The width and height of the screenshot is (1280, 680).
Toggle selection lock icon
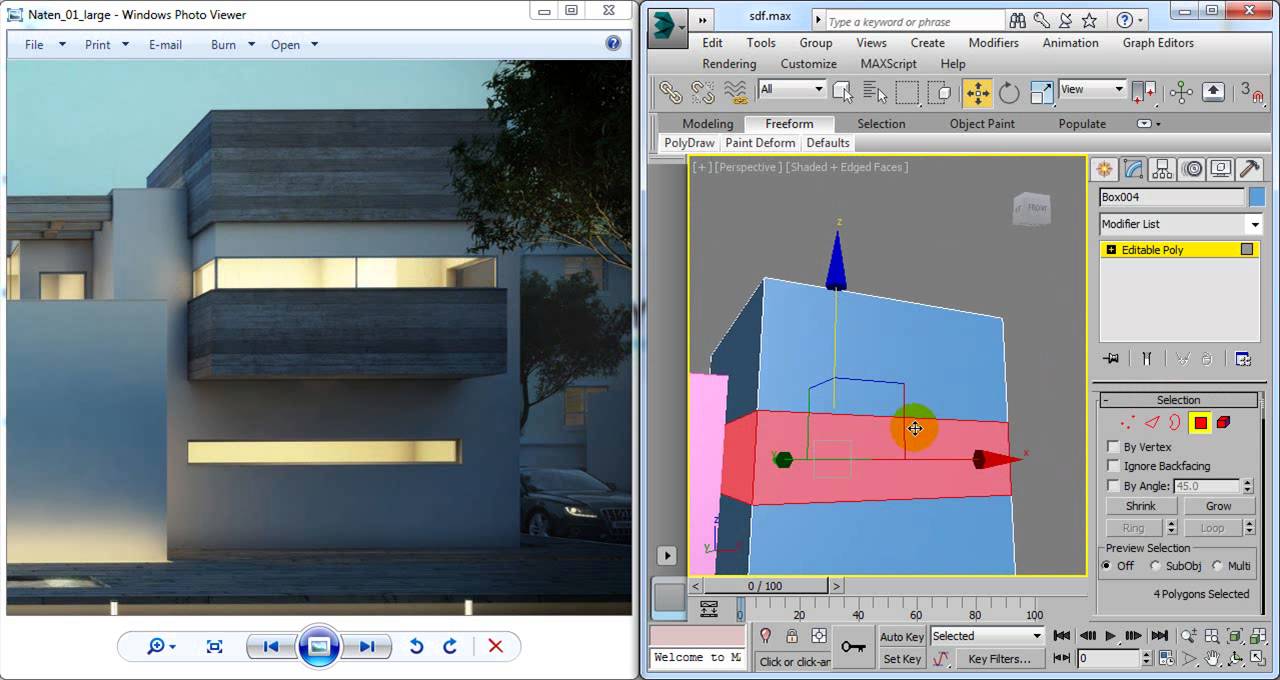tap(792, 636)
